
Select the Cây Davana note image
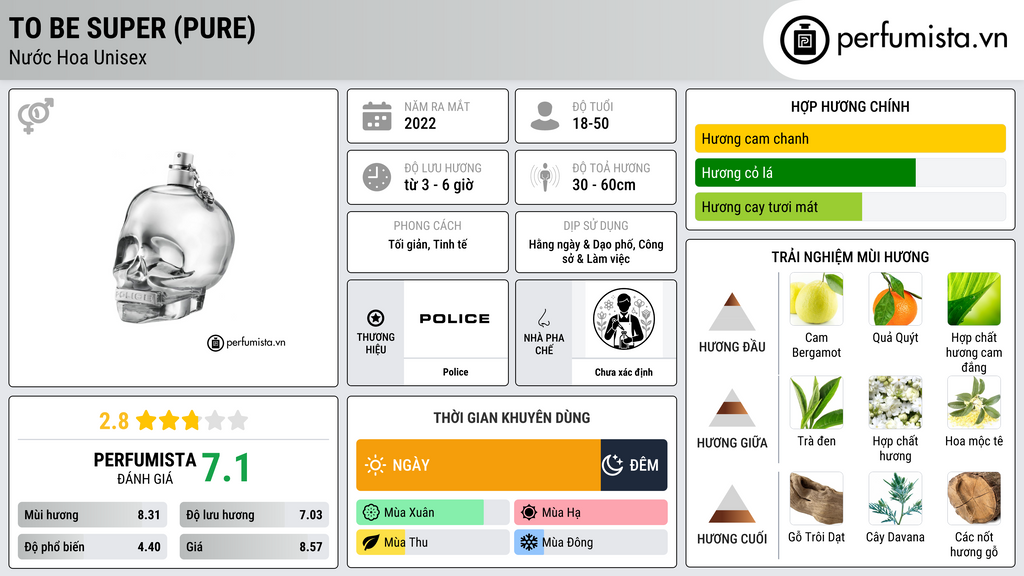(x=895, y=498)
